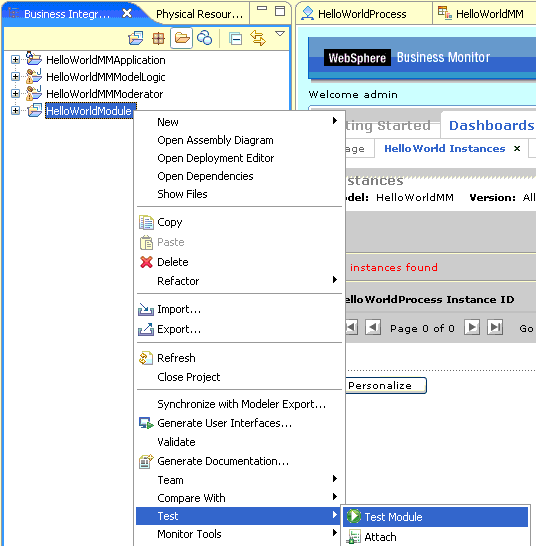
Task: Close the Business Integration view tab
Action: click(x=127, y=14)
